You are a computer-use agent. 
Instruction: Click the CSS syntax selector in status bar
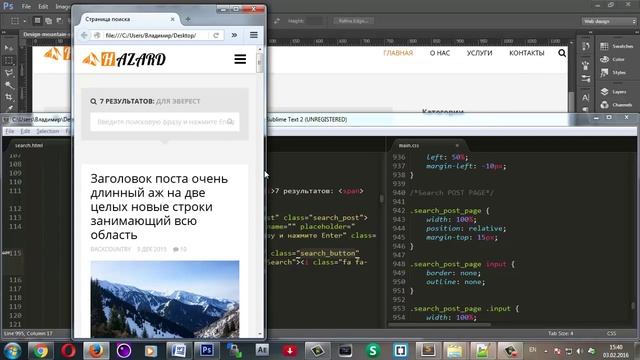(x=611, y=333)
